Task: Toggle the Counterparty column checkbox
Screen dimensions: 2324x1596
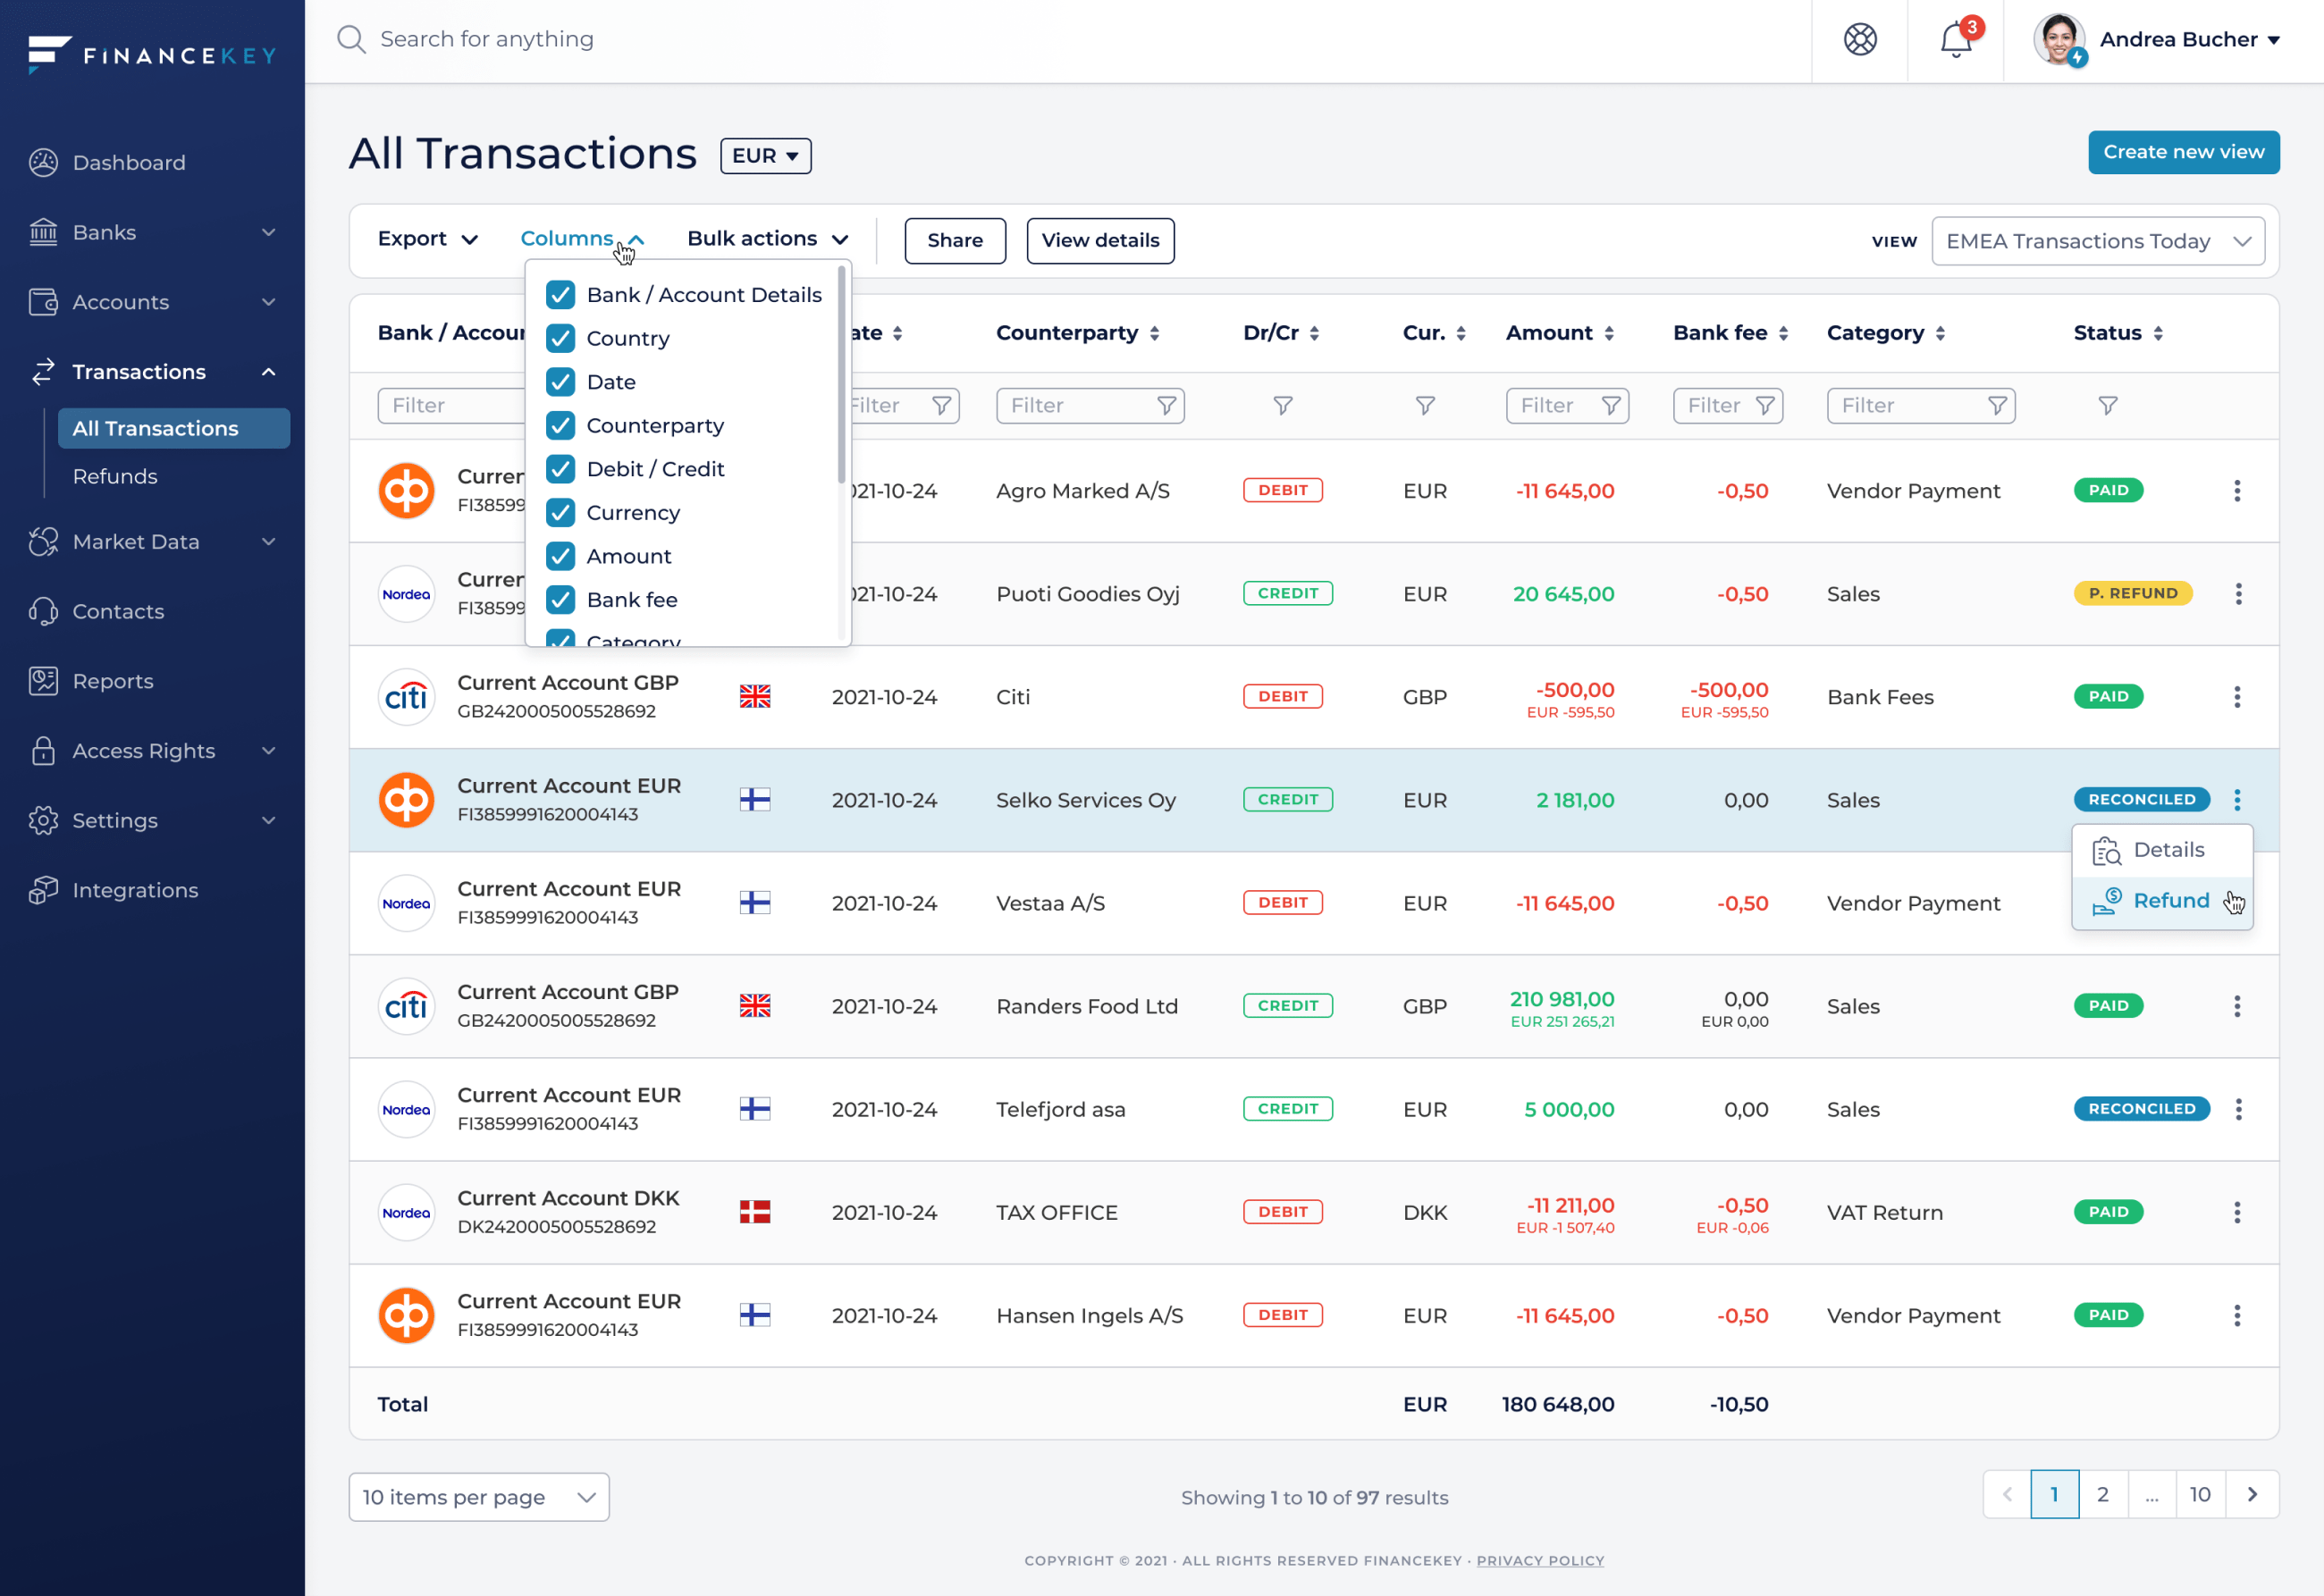Action: [x=560, y=426]
